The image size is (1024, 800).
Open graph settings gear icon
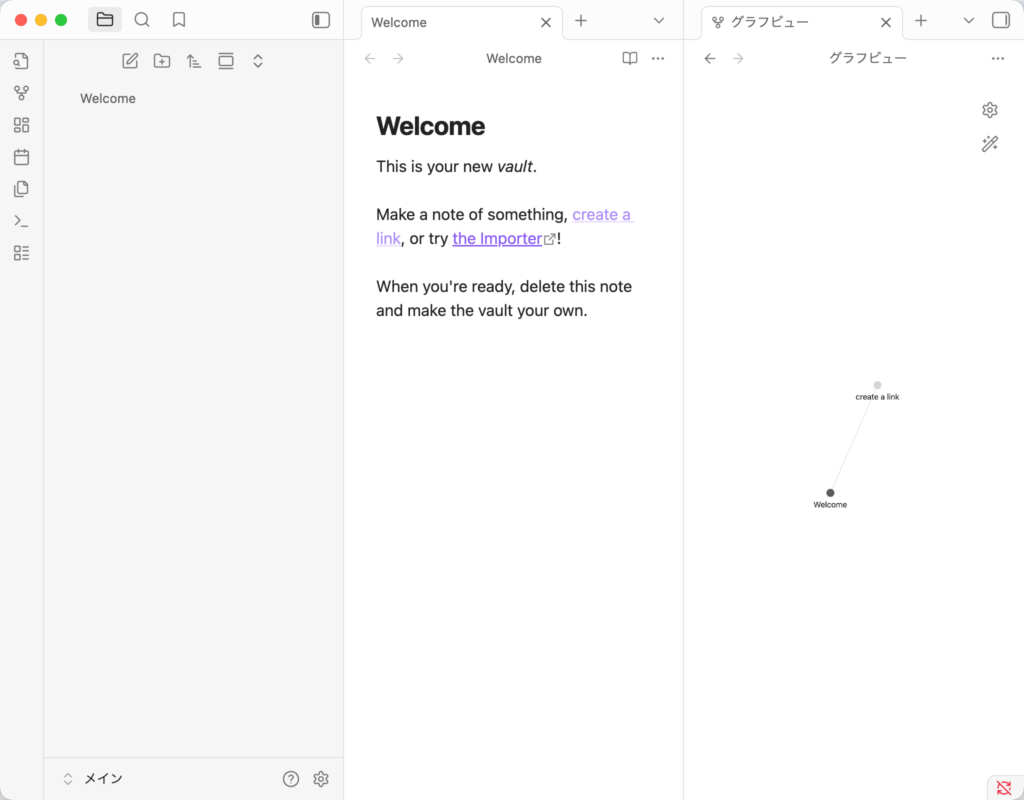(x=990, y=110)
